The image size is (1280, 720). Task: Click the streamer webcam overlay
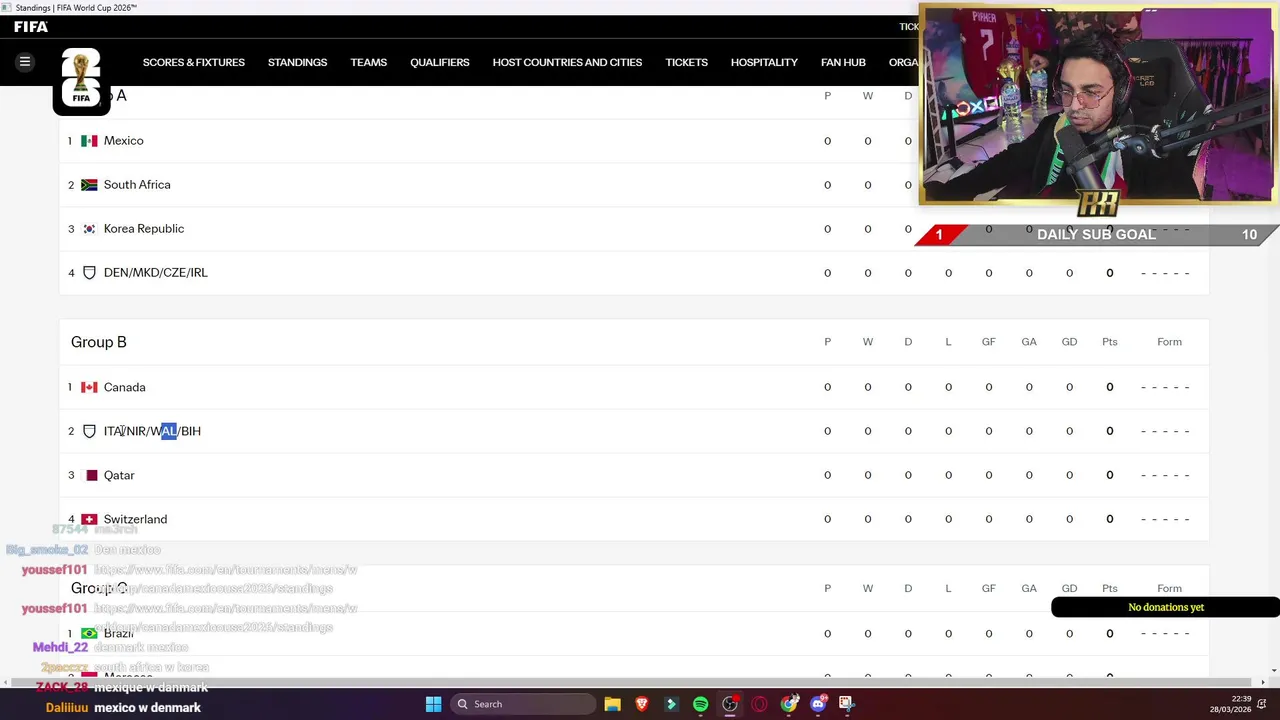coord(1098,105)
